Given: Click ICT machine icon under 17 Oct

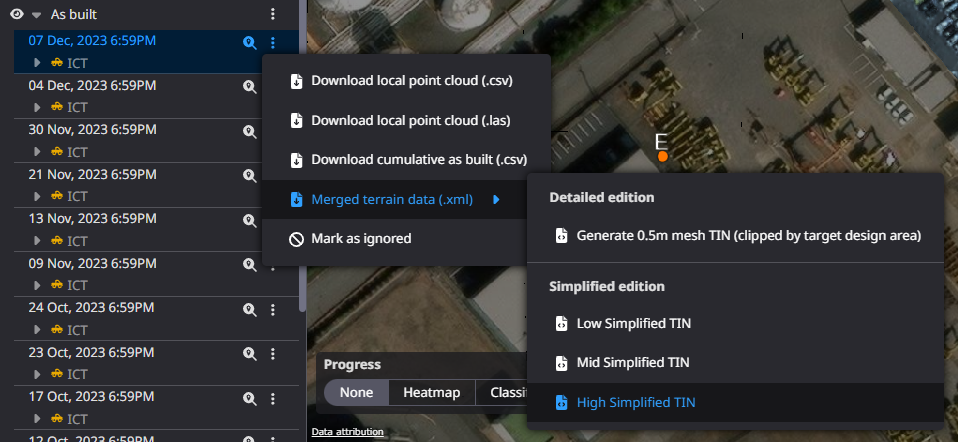Looking at the screenshot, I should tap(57, 419).
